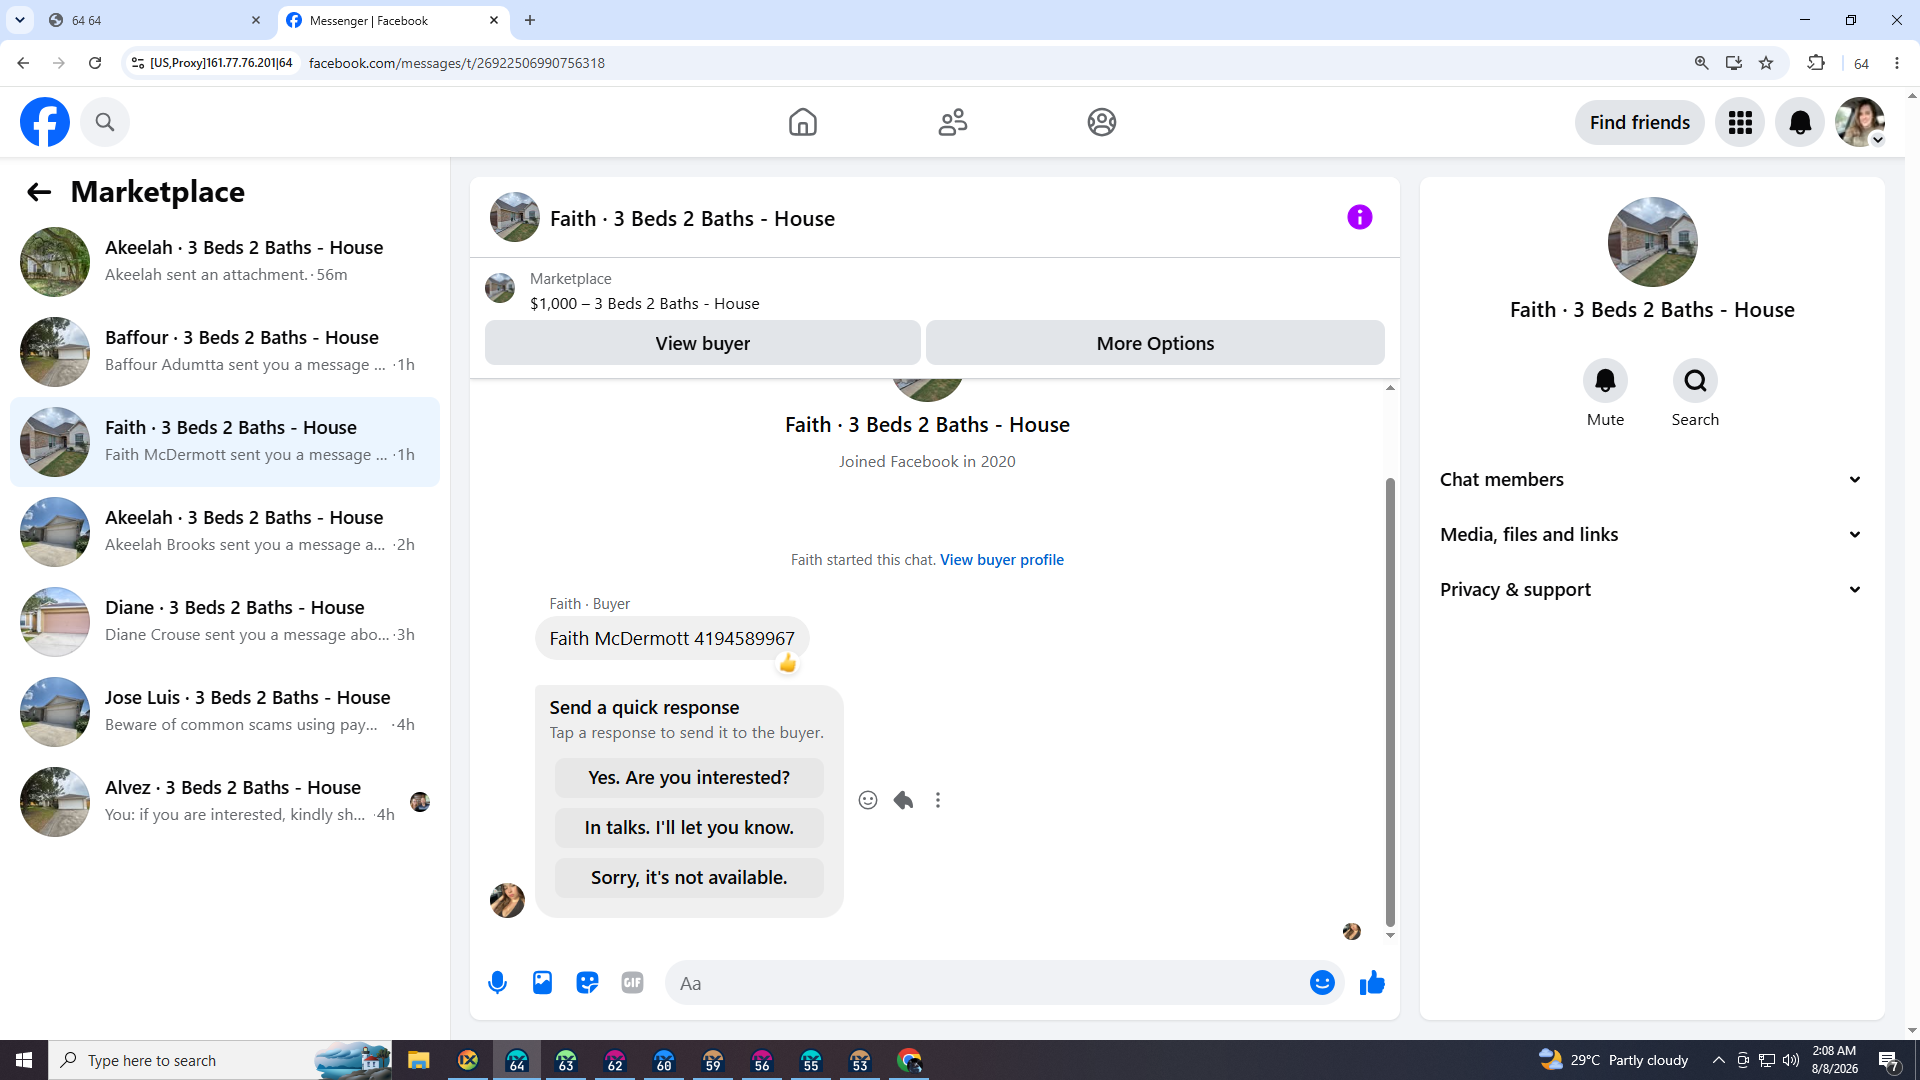The height and width of the screenshot is (1080, 1920).
Task: Open the browser zoom magnifier icon
Action: click(1701, 63)
